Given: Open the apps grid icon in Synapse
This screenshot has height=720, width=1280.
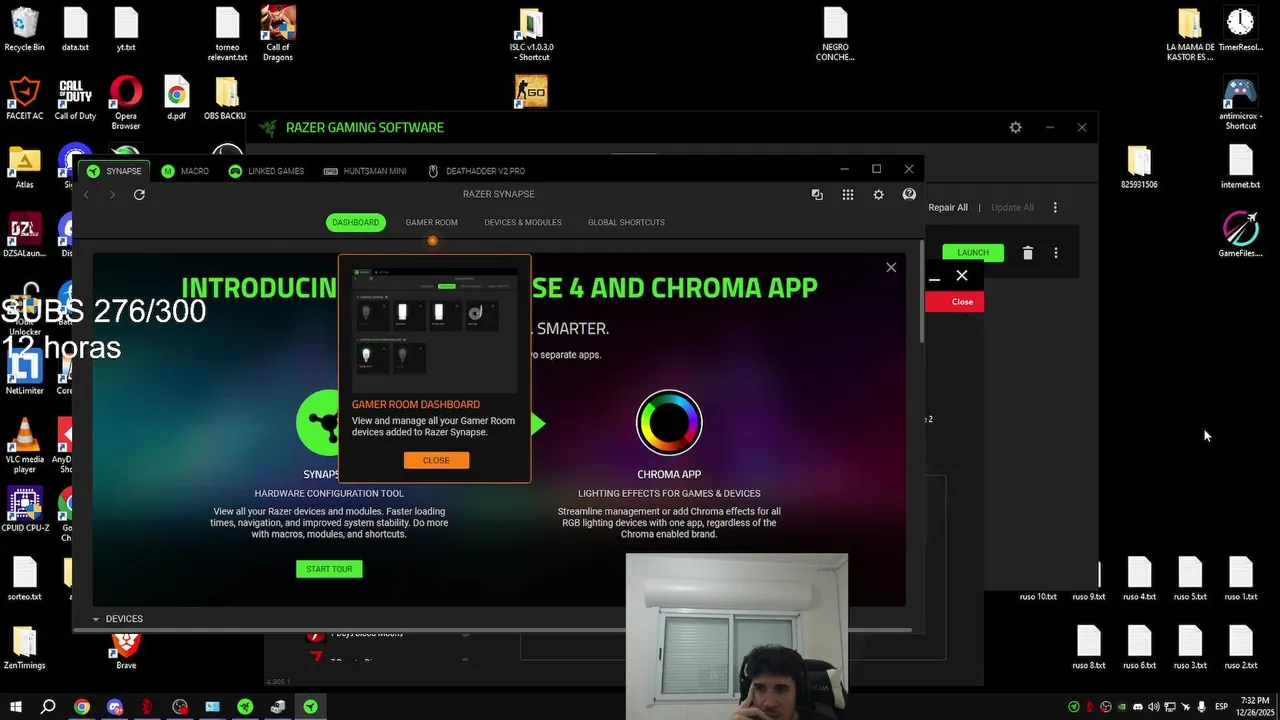Looking at the screenshot, I should click(848, 195).
